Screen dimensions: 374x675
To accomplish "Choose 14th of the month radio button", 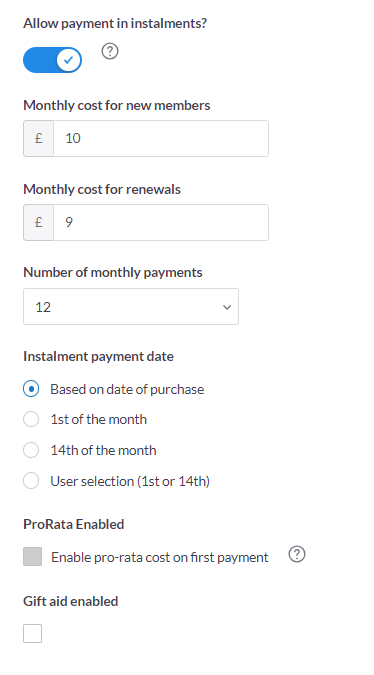I will tap(31, 450).
